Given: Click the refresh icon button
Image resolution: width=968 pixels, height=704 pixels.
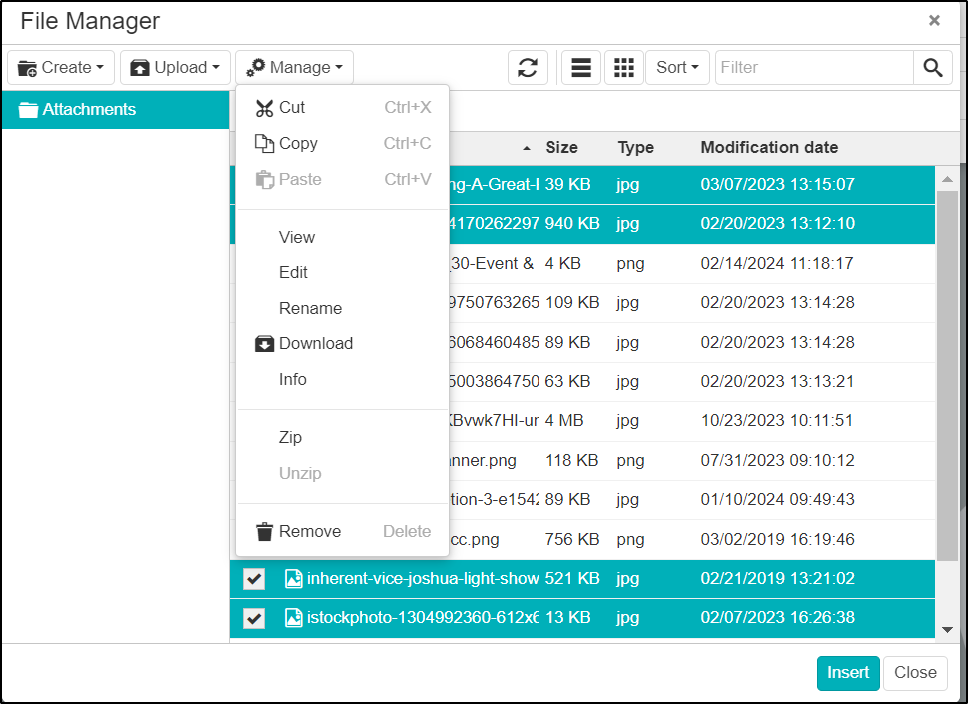Looking at the screenshot, I should [528, 67].
